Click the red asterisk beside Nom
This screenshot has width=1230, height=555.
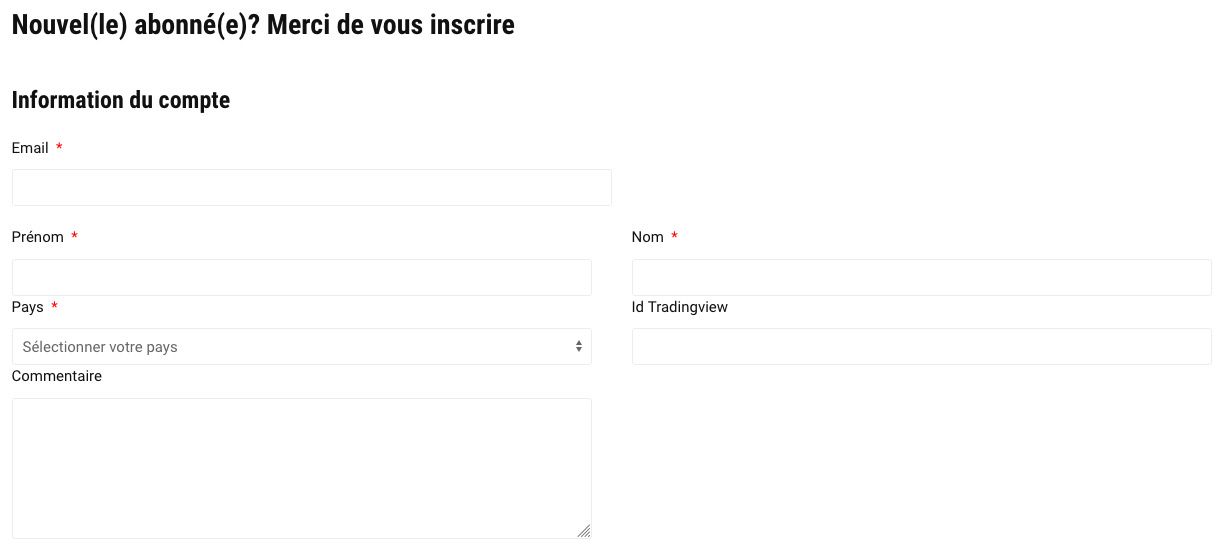click(x=674, y=237)
